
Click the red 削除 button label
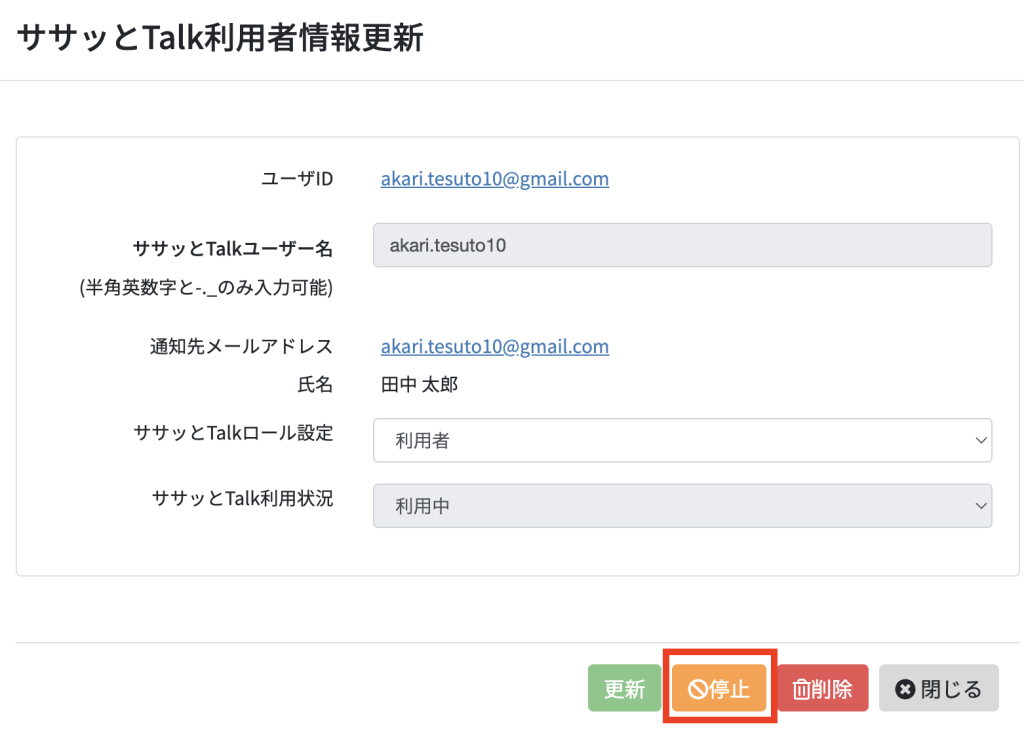coord(832,689)
